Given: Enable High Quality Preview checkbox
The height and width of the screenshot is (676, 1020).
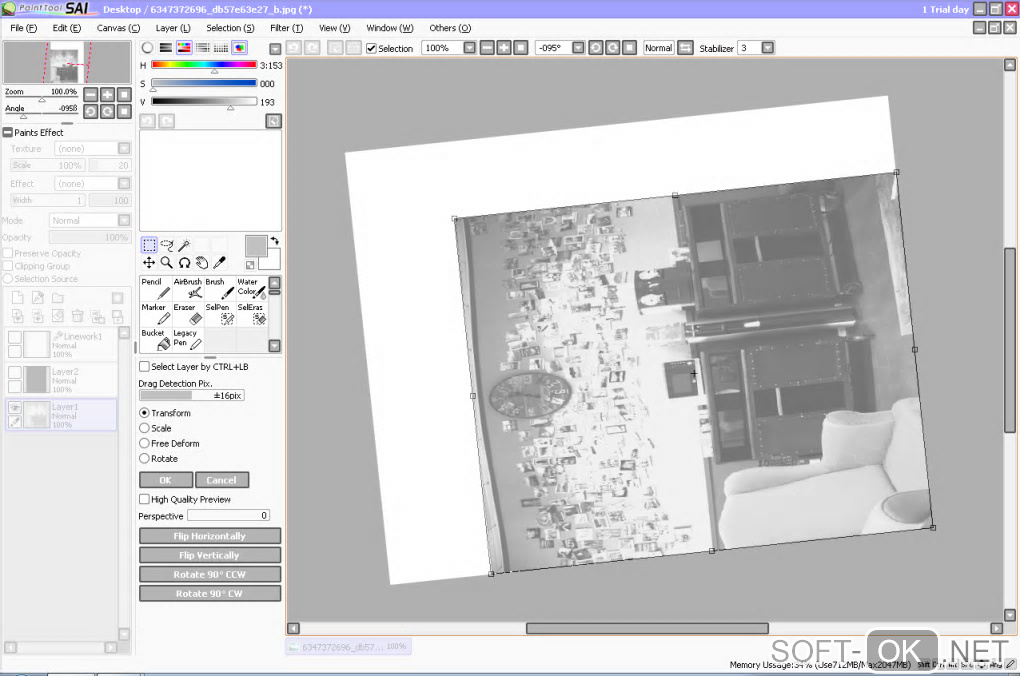Looking at the screenshot, I should [144, 499].
